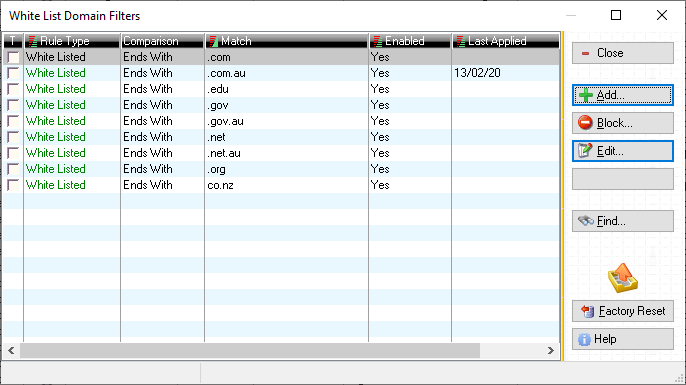Select the 'co.nz' match cell
Screen dimensions: 686x385
(x=286, y=185)
